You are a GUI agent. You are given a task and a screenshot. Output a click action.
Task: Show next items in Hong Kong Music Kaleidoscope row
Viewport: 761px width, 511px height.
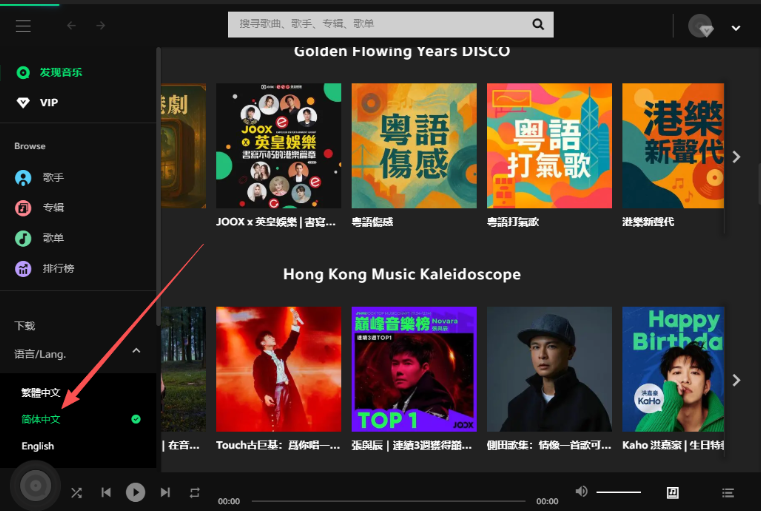736,380
